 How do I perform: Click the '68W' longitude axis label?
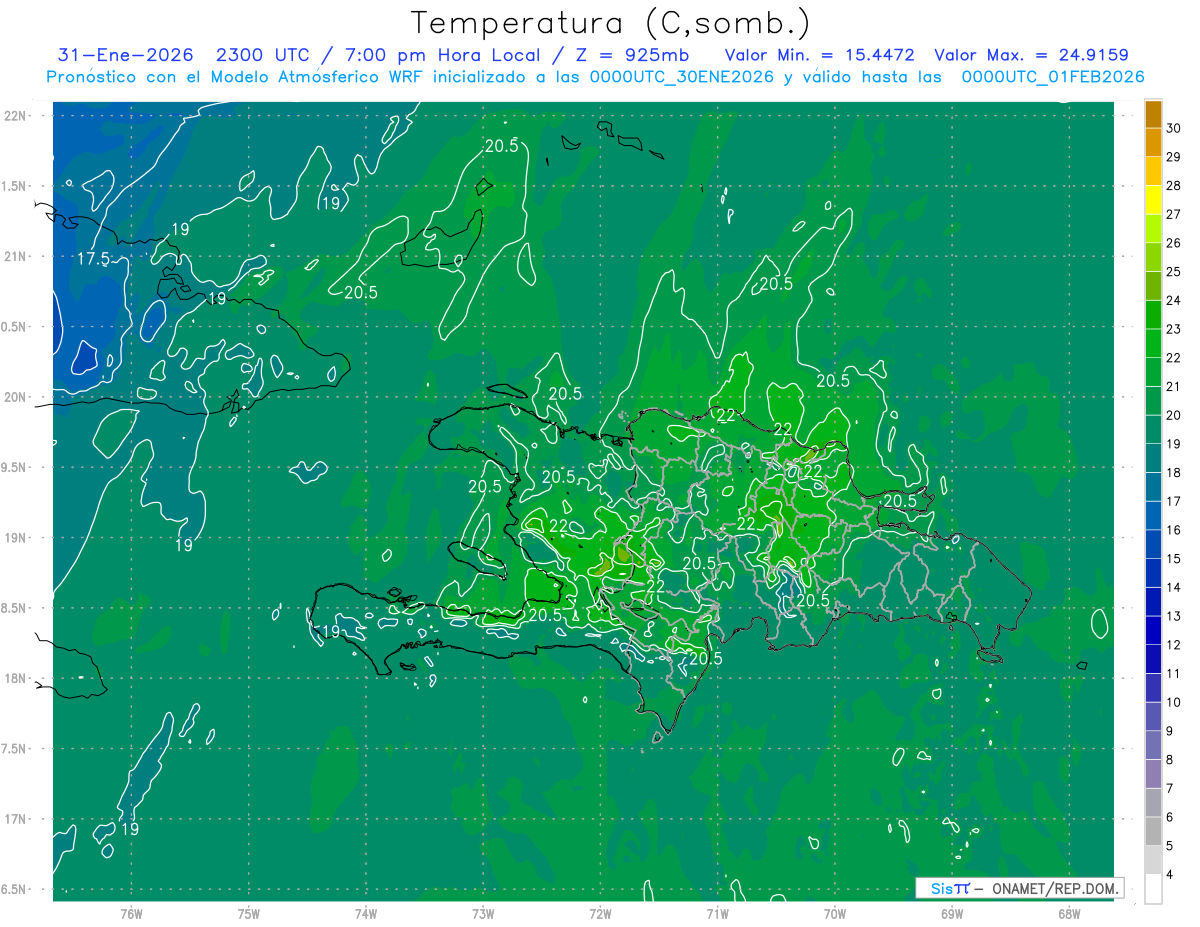[x=1068, y=913]
